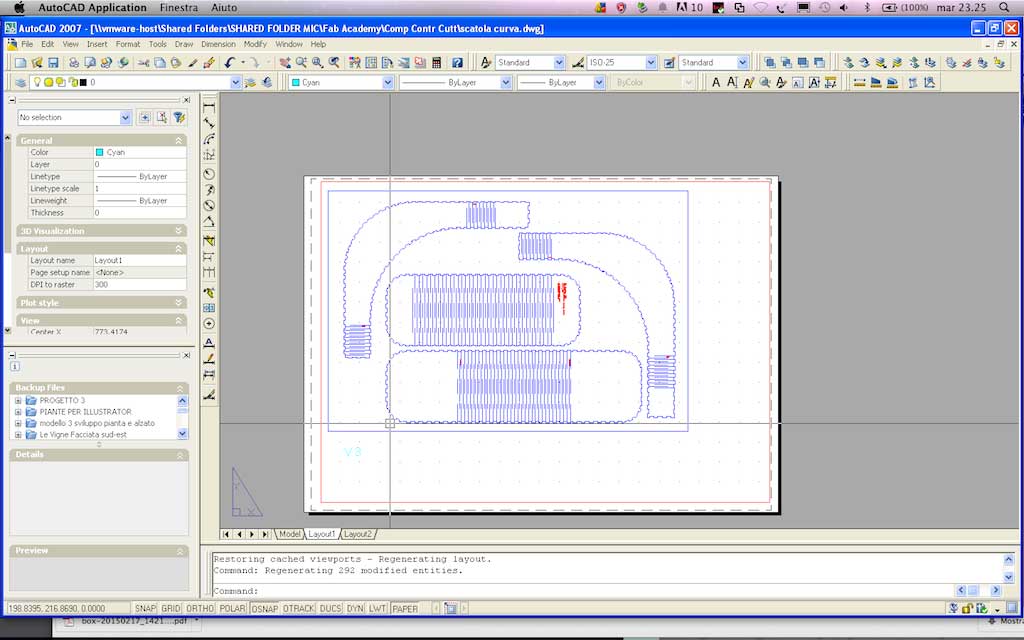Click the Diameter dimension tool
The image size is (1024, 640).
[x=209, y=205]
